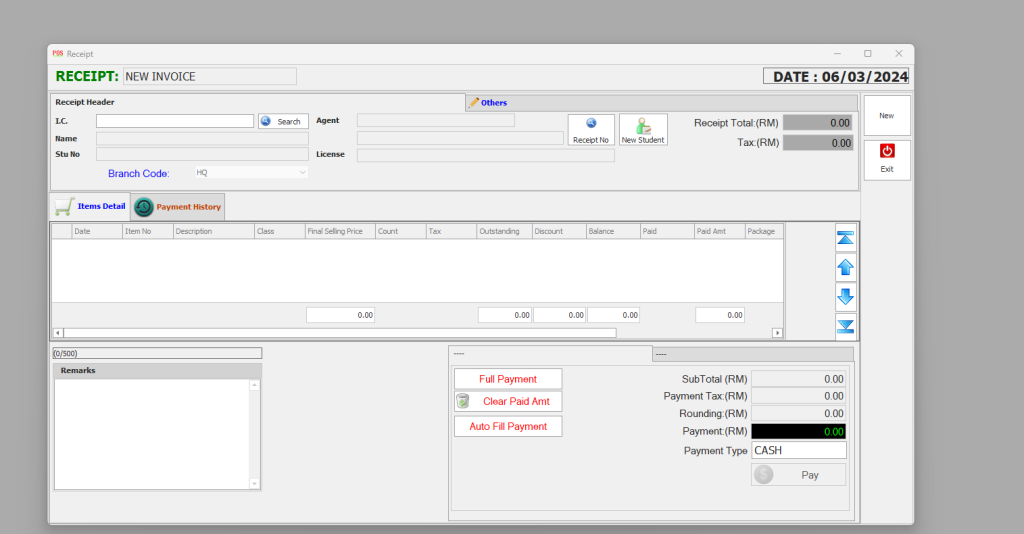Click the Stu No field
Image resolution: width=1024 pixels, height=534 pixels.
202,154
